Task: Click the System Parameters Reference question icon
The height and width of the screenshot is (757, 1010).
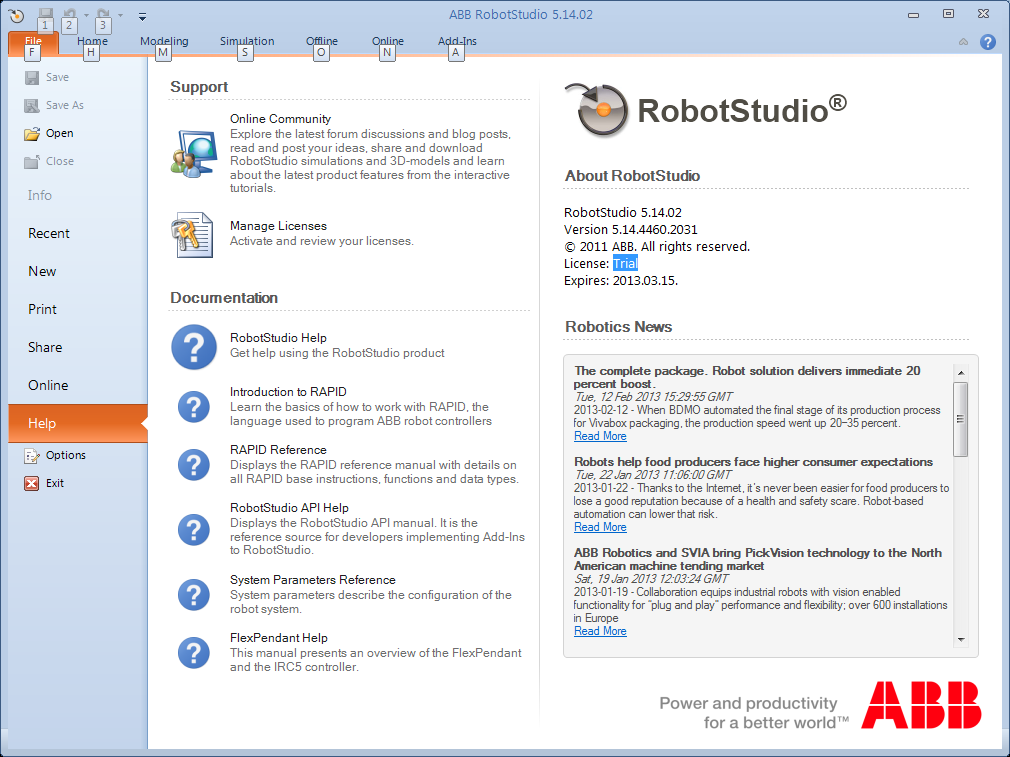Action: tap(194, 595)
